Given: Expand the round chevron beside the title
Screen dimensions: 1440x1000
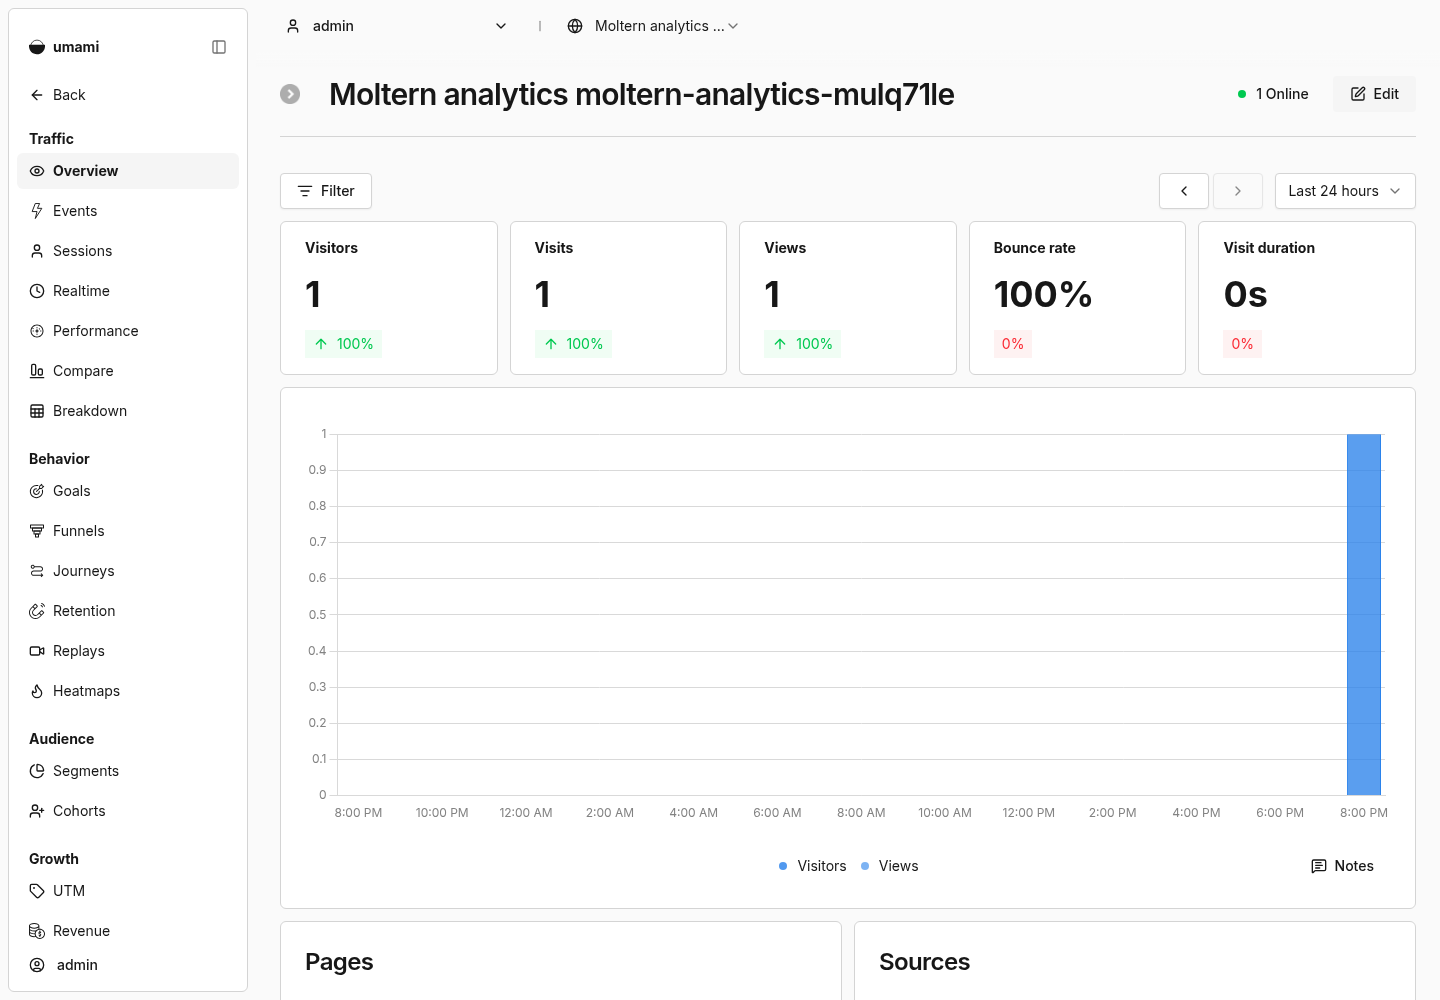Looking at the screenshot, I should [x=290, y=94].
